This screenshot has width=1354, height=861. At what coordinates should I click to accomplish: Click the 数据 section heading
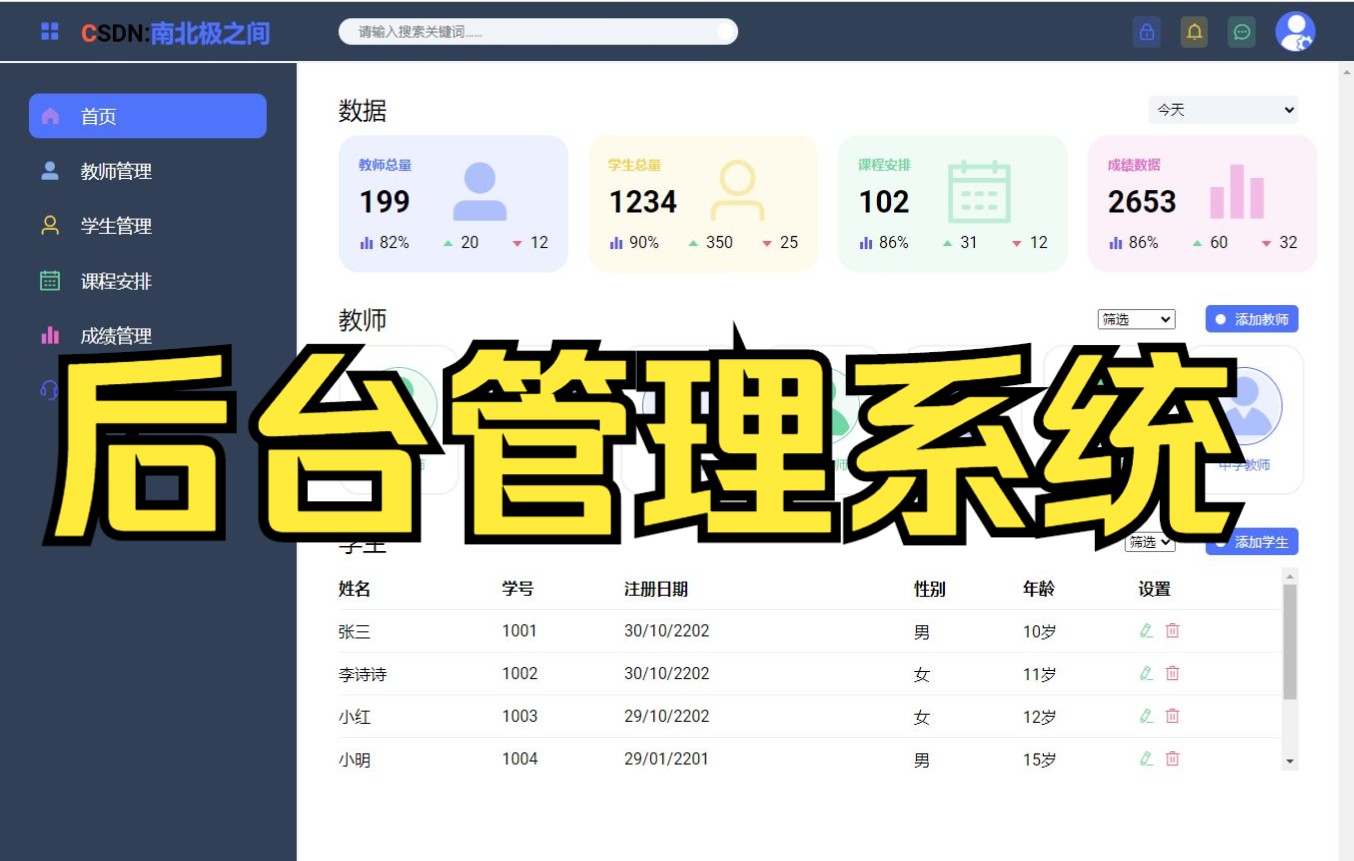tap(363, 111)
